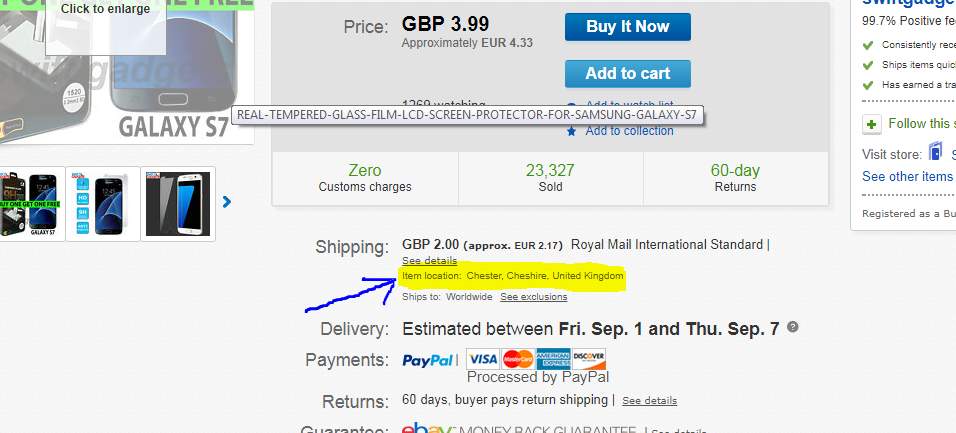Open the Add to collection link
The width and height of the screenshot is (956, 433).
(629, 131)
